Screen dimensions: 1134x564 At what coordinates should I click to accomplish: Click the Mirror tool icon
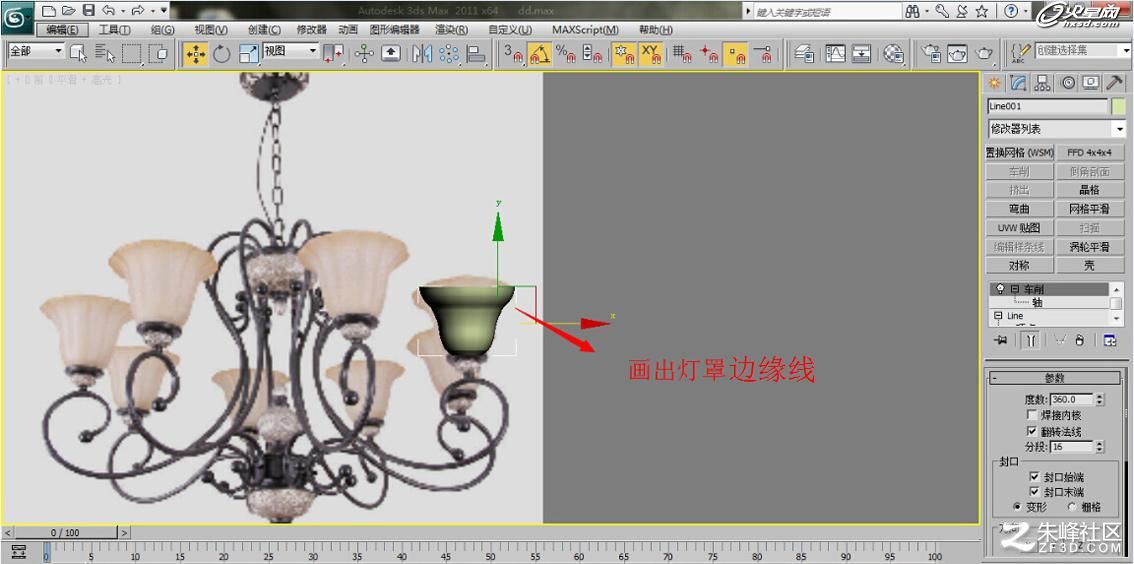[x=422, y=54]
